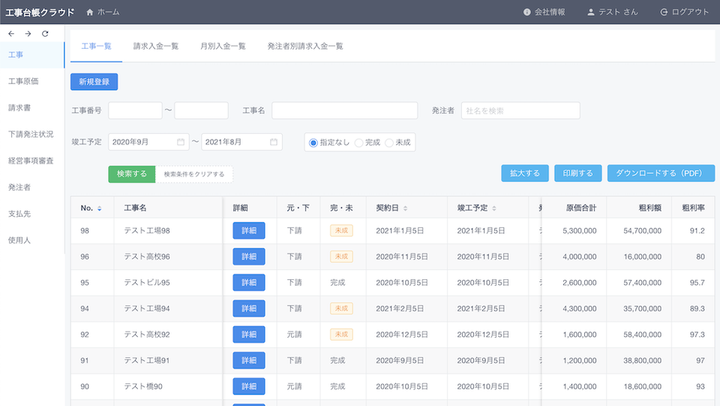This screenshot has height=406, width=720.
Task: Open the 2020年9月 start date picker
Action: pos(149,142)
